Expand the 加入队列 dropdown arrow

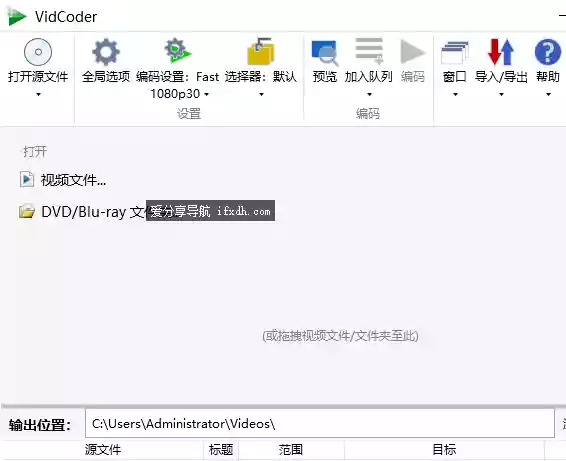tap(369, 95)
